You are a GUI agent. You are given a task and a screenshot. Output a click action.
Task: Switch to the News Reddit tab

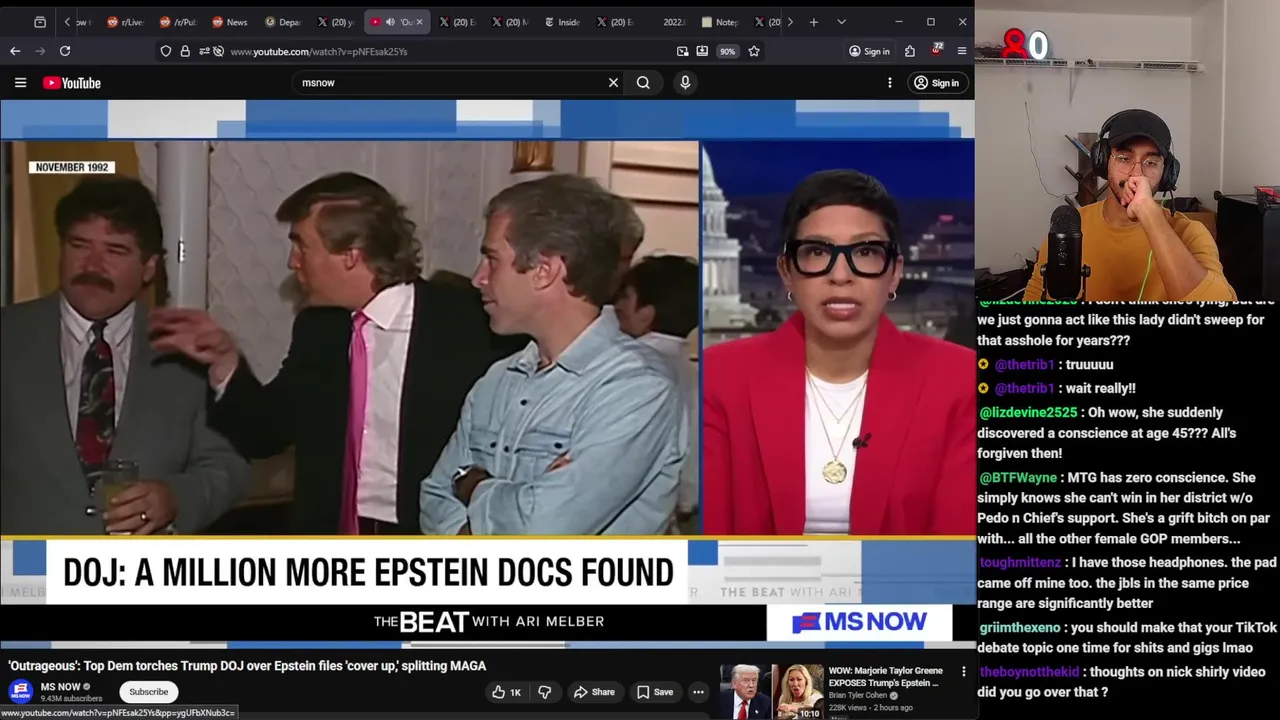pos(229,22)
